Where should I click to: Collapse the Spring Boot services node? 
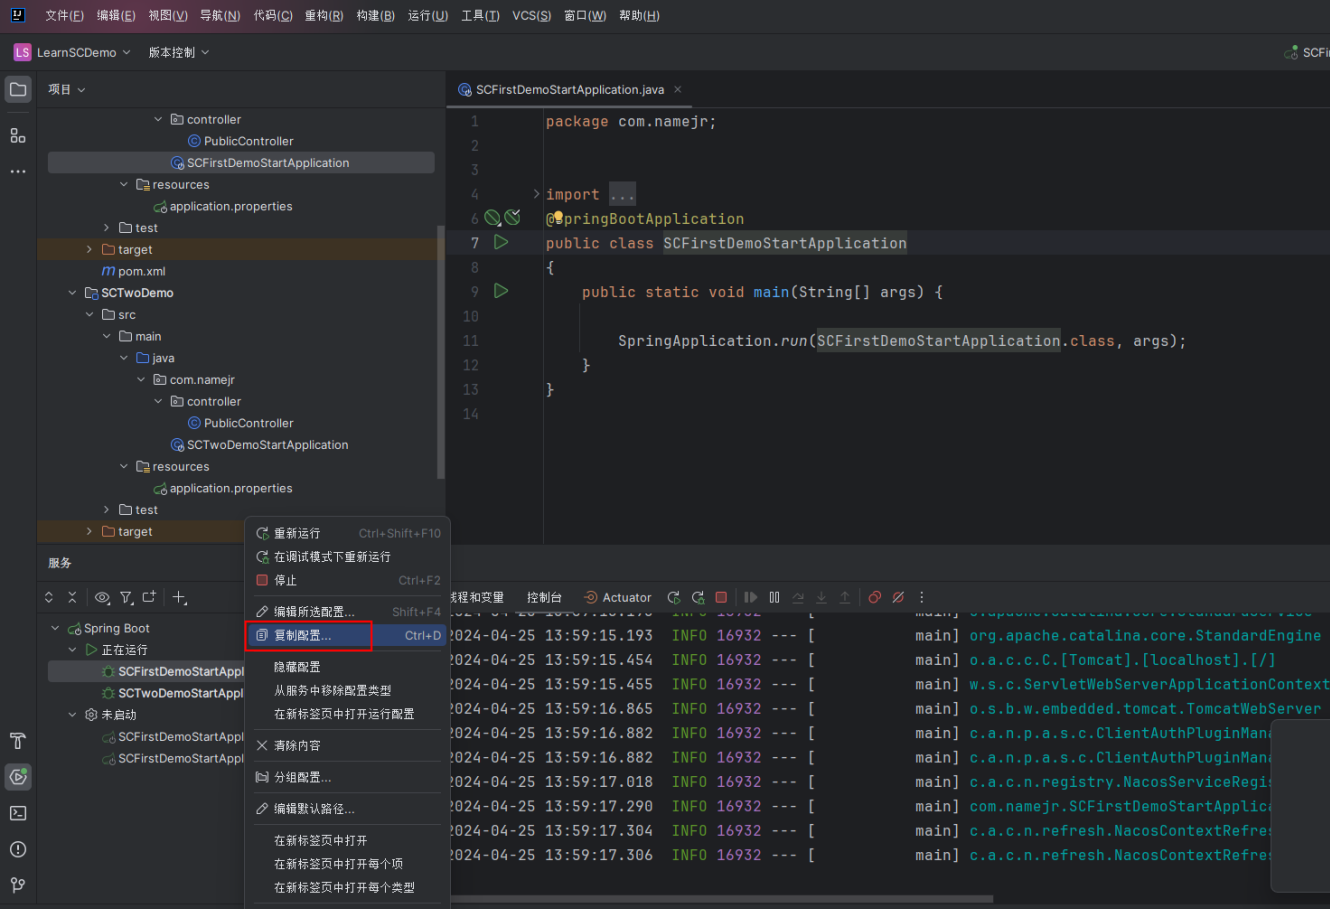pyautogui.click(x=56, y=628)
